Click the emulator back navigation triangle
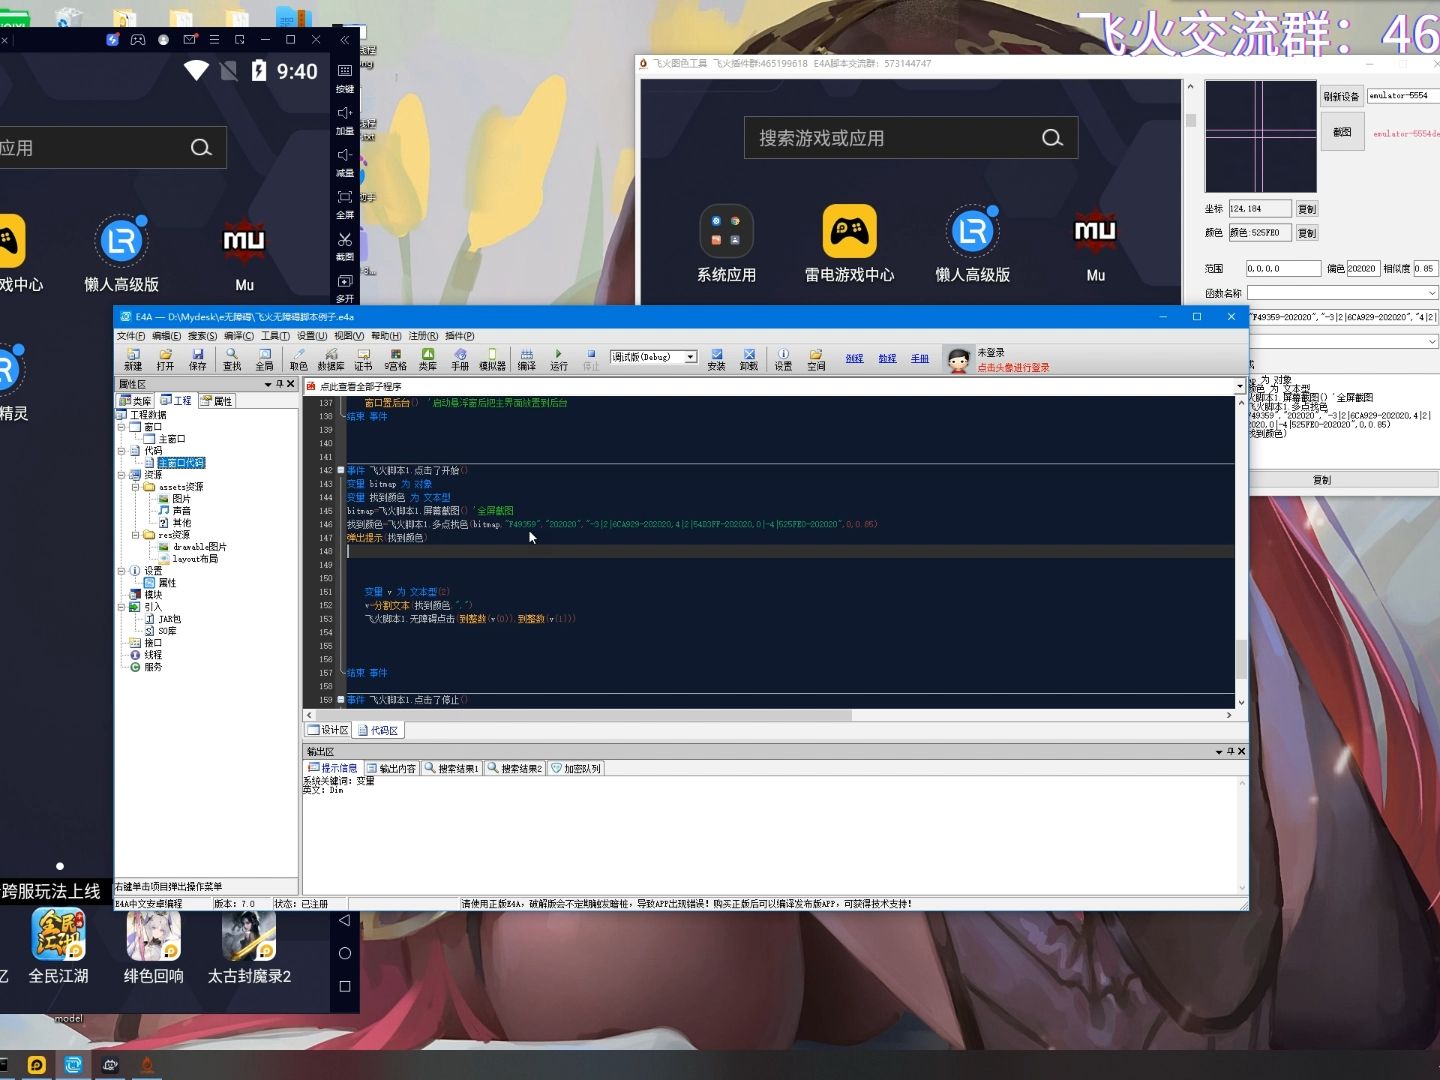Screen dimensions: 1440x1080 345,920
